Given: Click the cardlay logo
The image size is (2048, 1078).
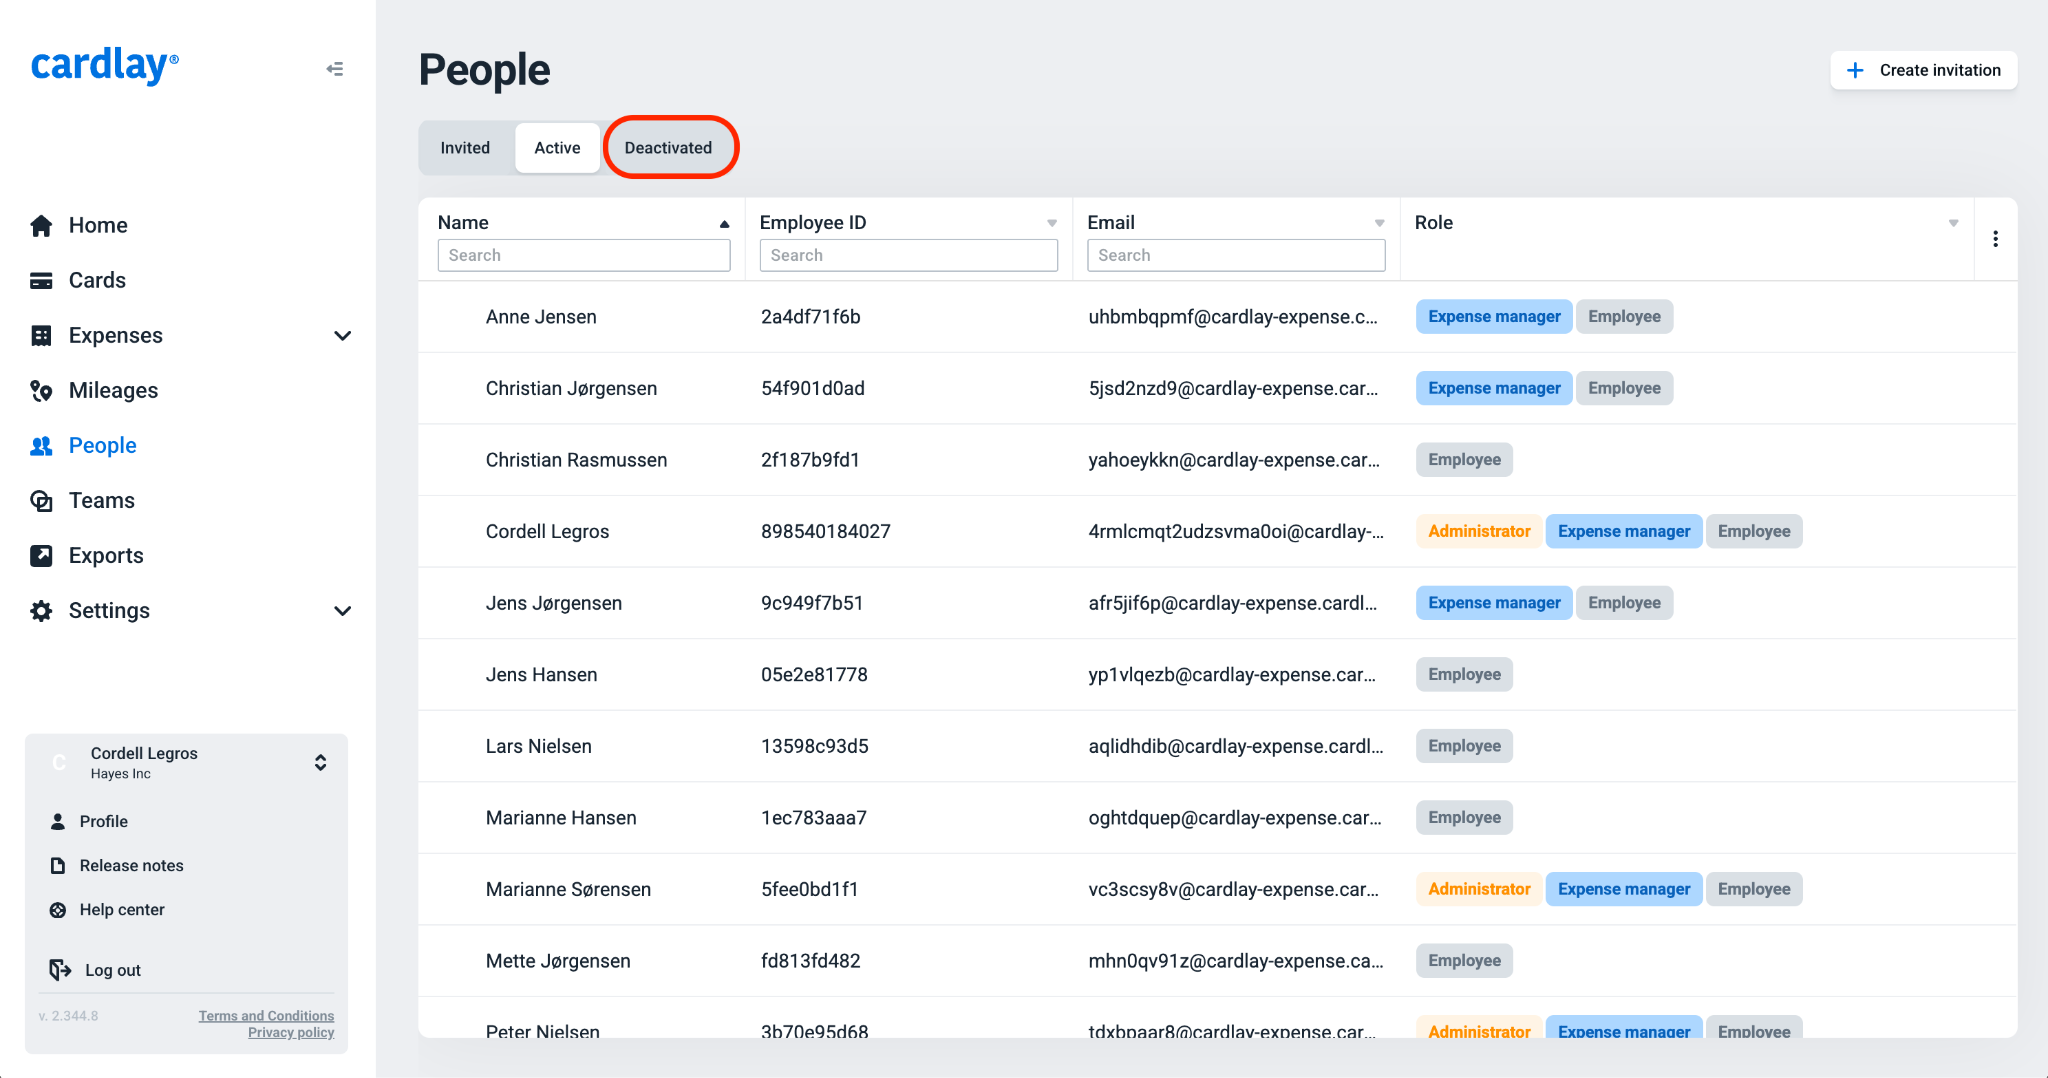Looking at the screenshot, I should click(x=105, y=65).
